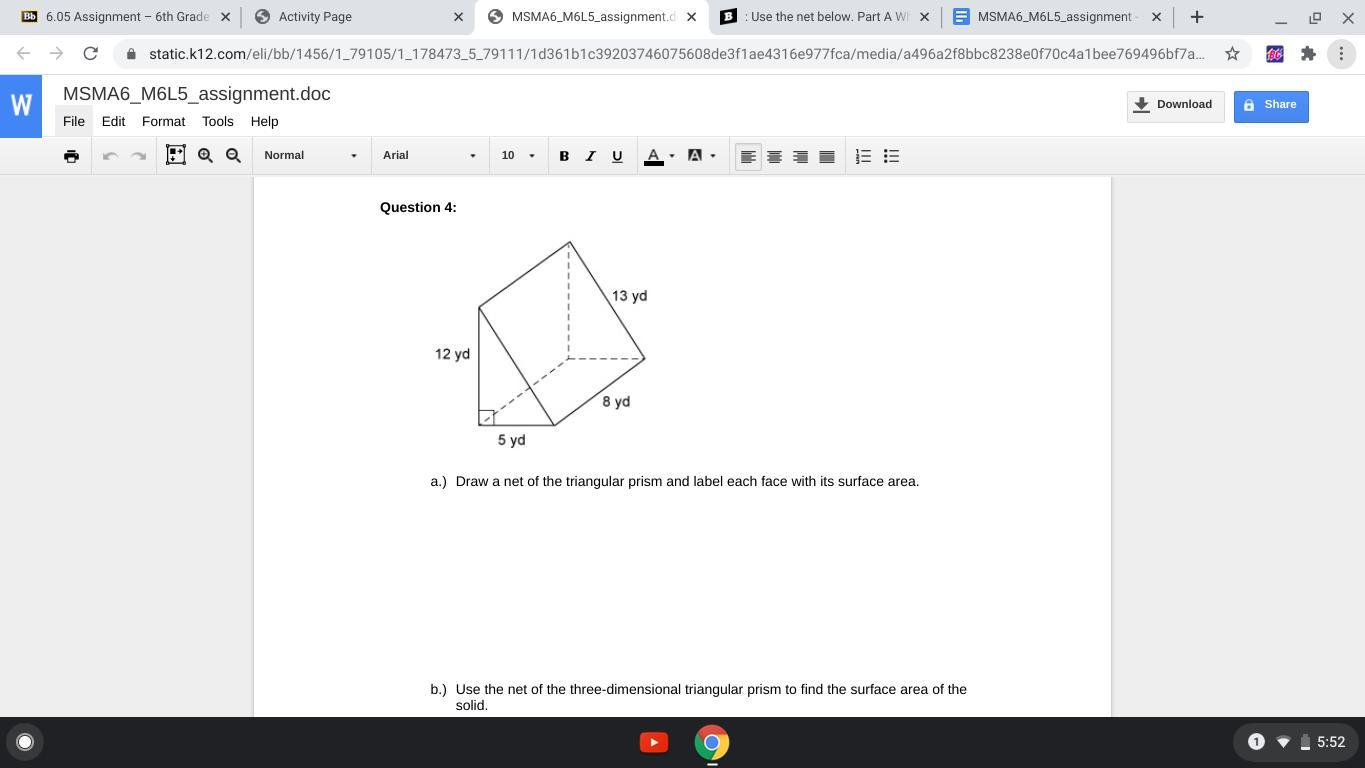Click the triangular prism diagram
Screen dimensions: 1365x768
click(x=541, y=342)
